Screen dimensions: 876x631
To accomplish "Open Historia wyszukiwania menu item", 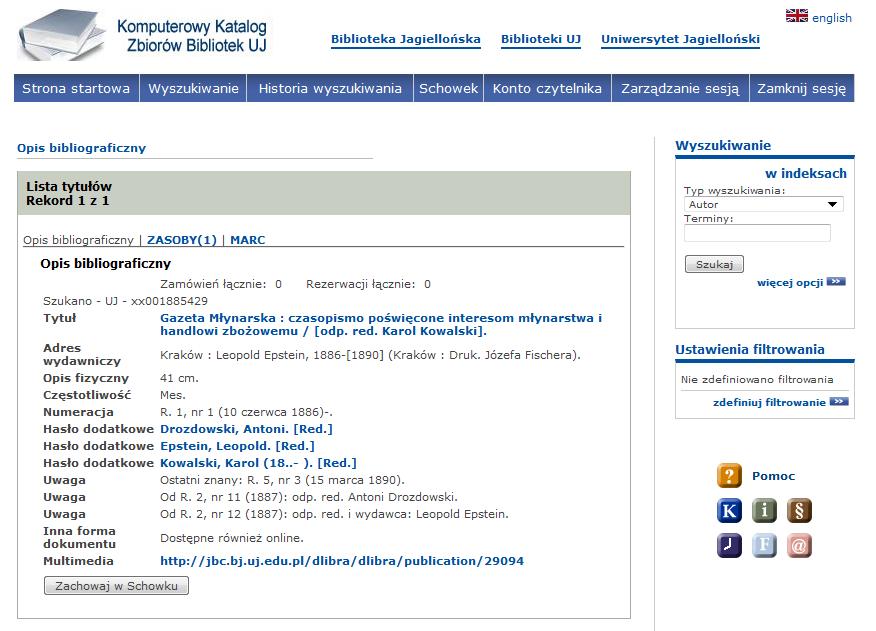I will click(330, 88).
